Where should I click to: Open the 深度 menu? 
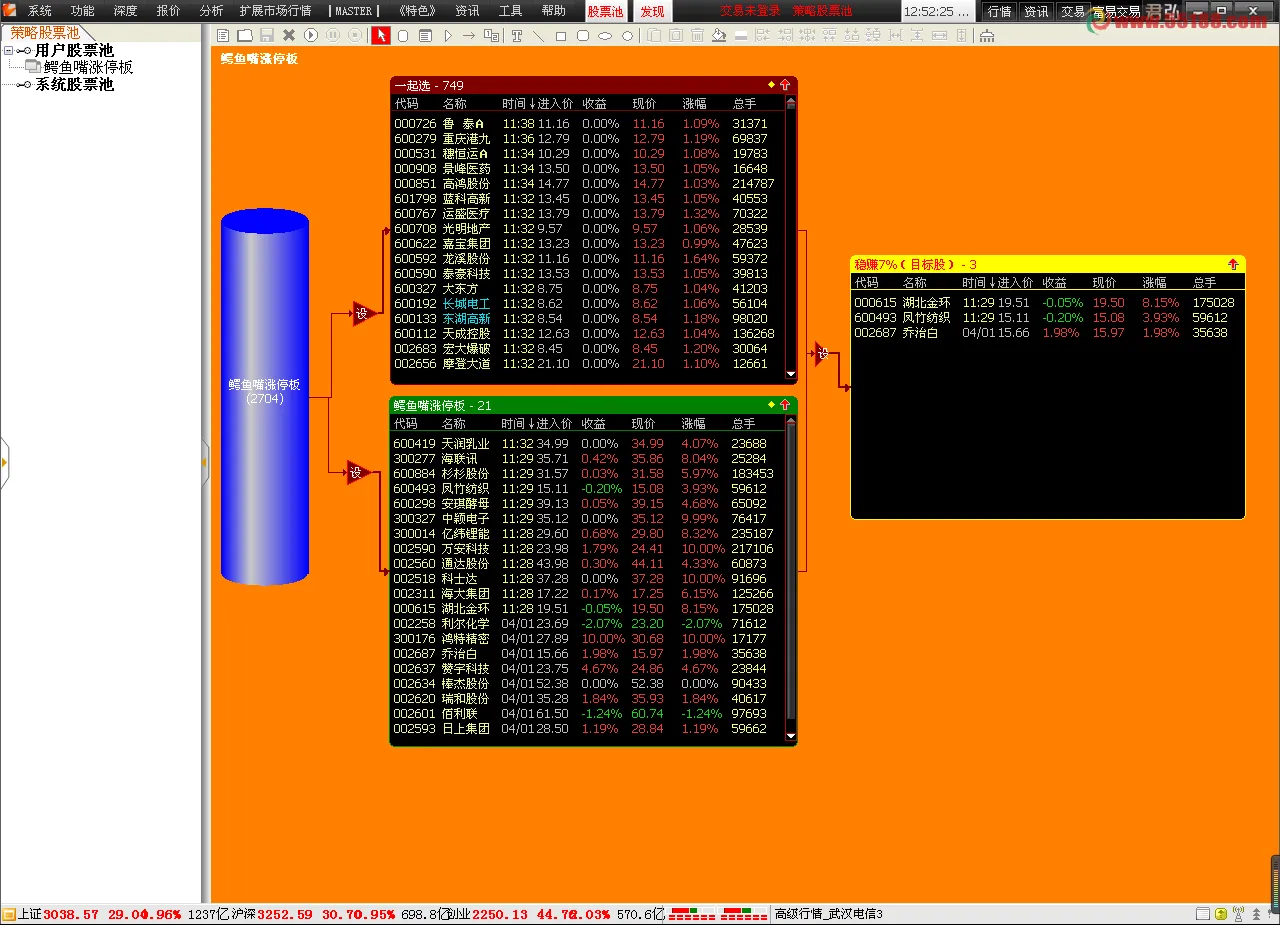point(126,11)
